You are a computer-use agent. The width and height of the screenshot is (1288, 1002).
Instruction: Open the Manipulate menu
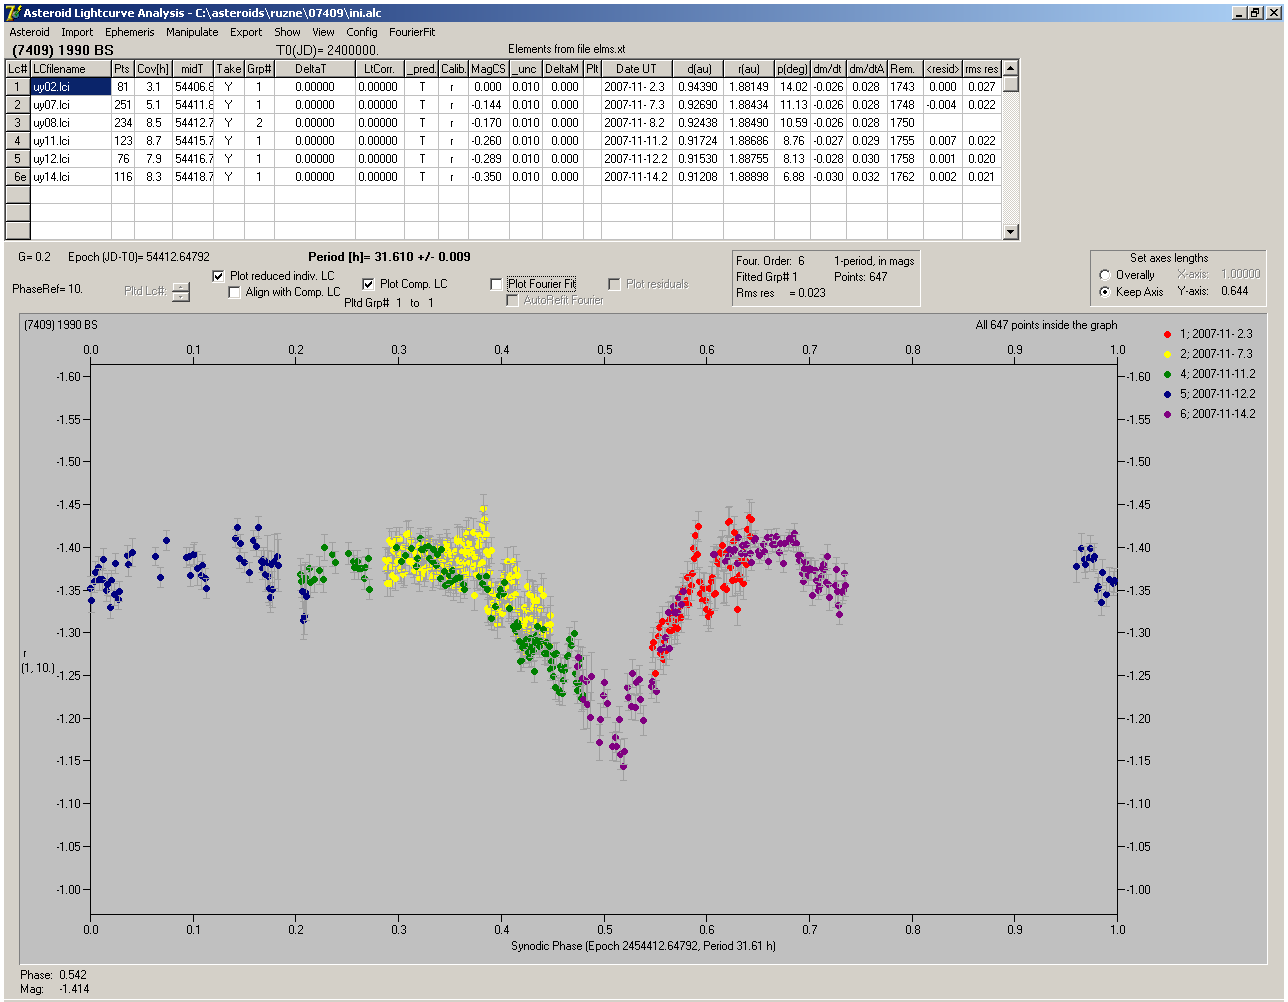click(x=192, y=32)
